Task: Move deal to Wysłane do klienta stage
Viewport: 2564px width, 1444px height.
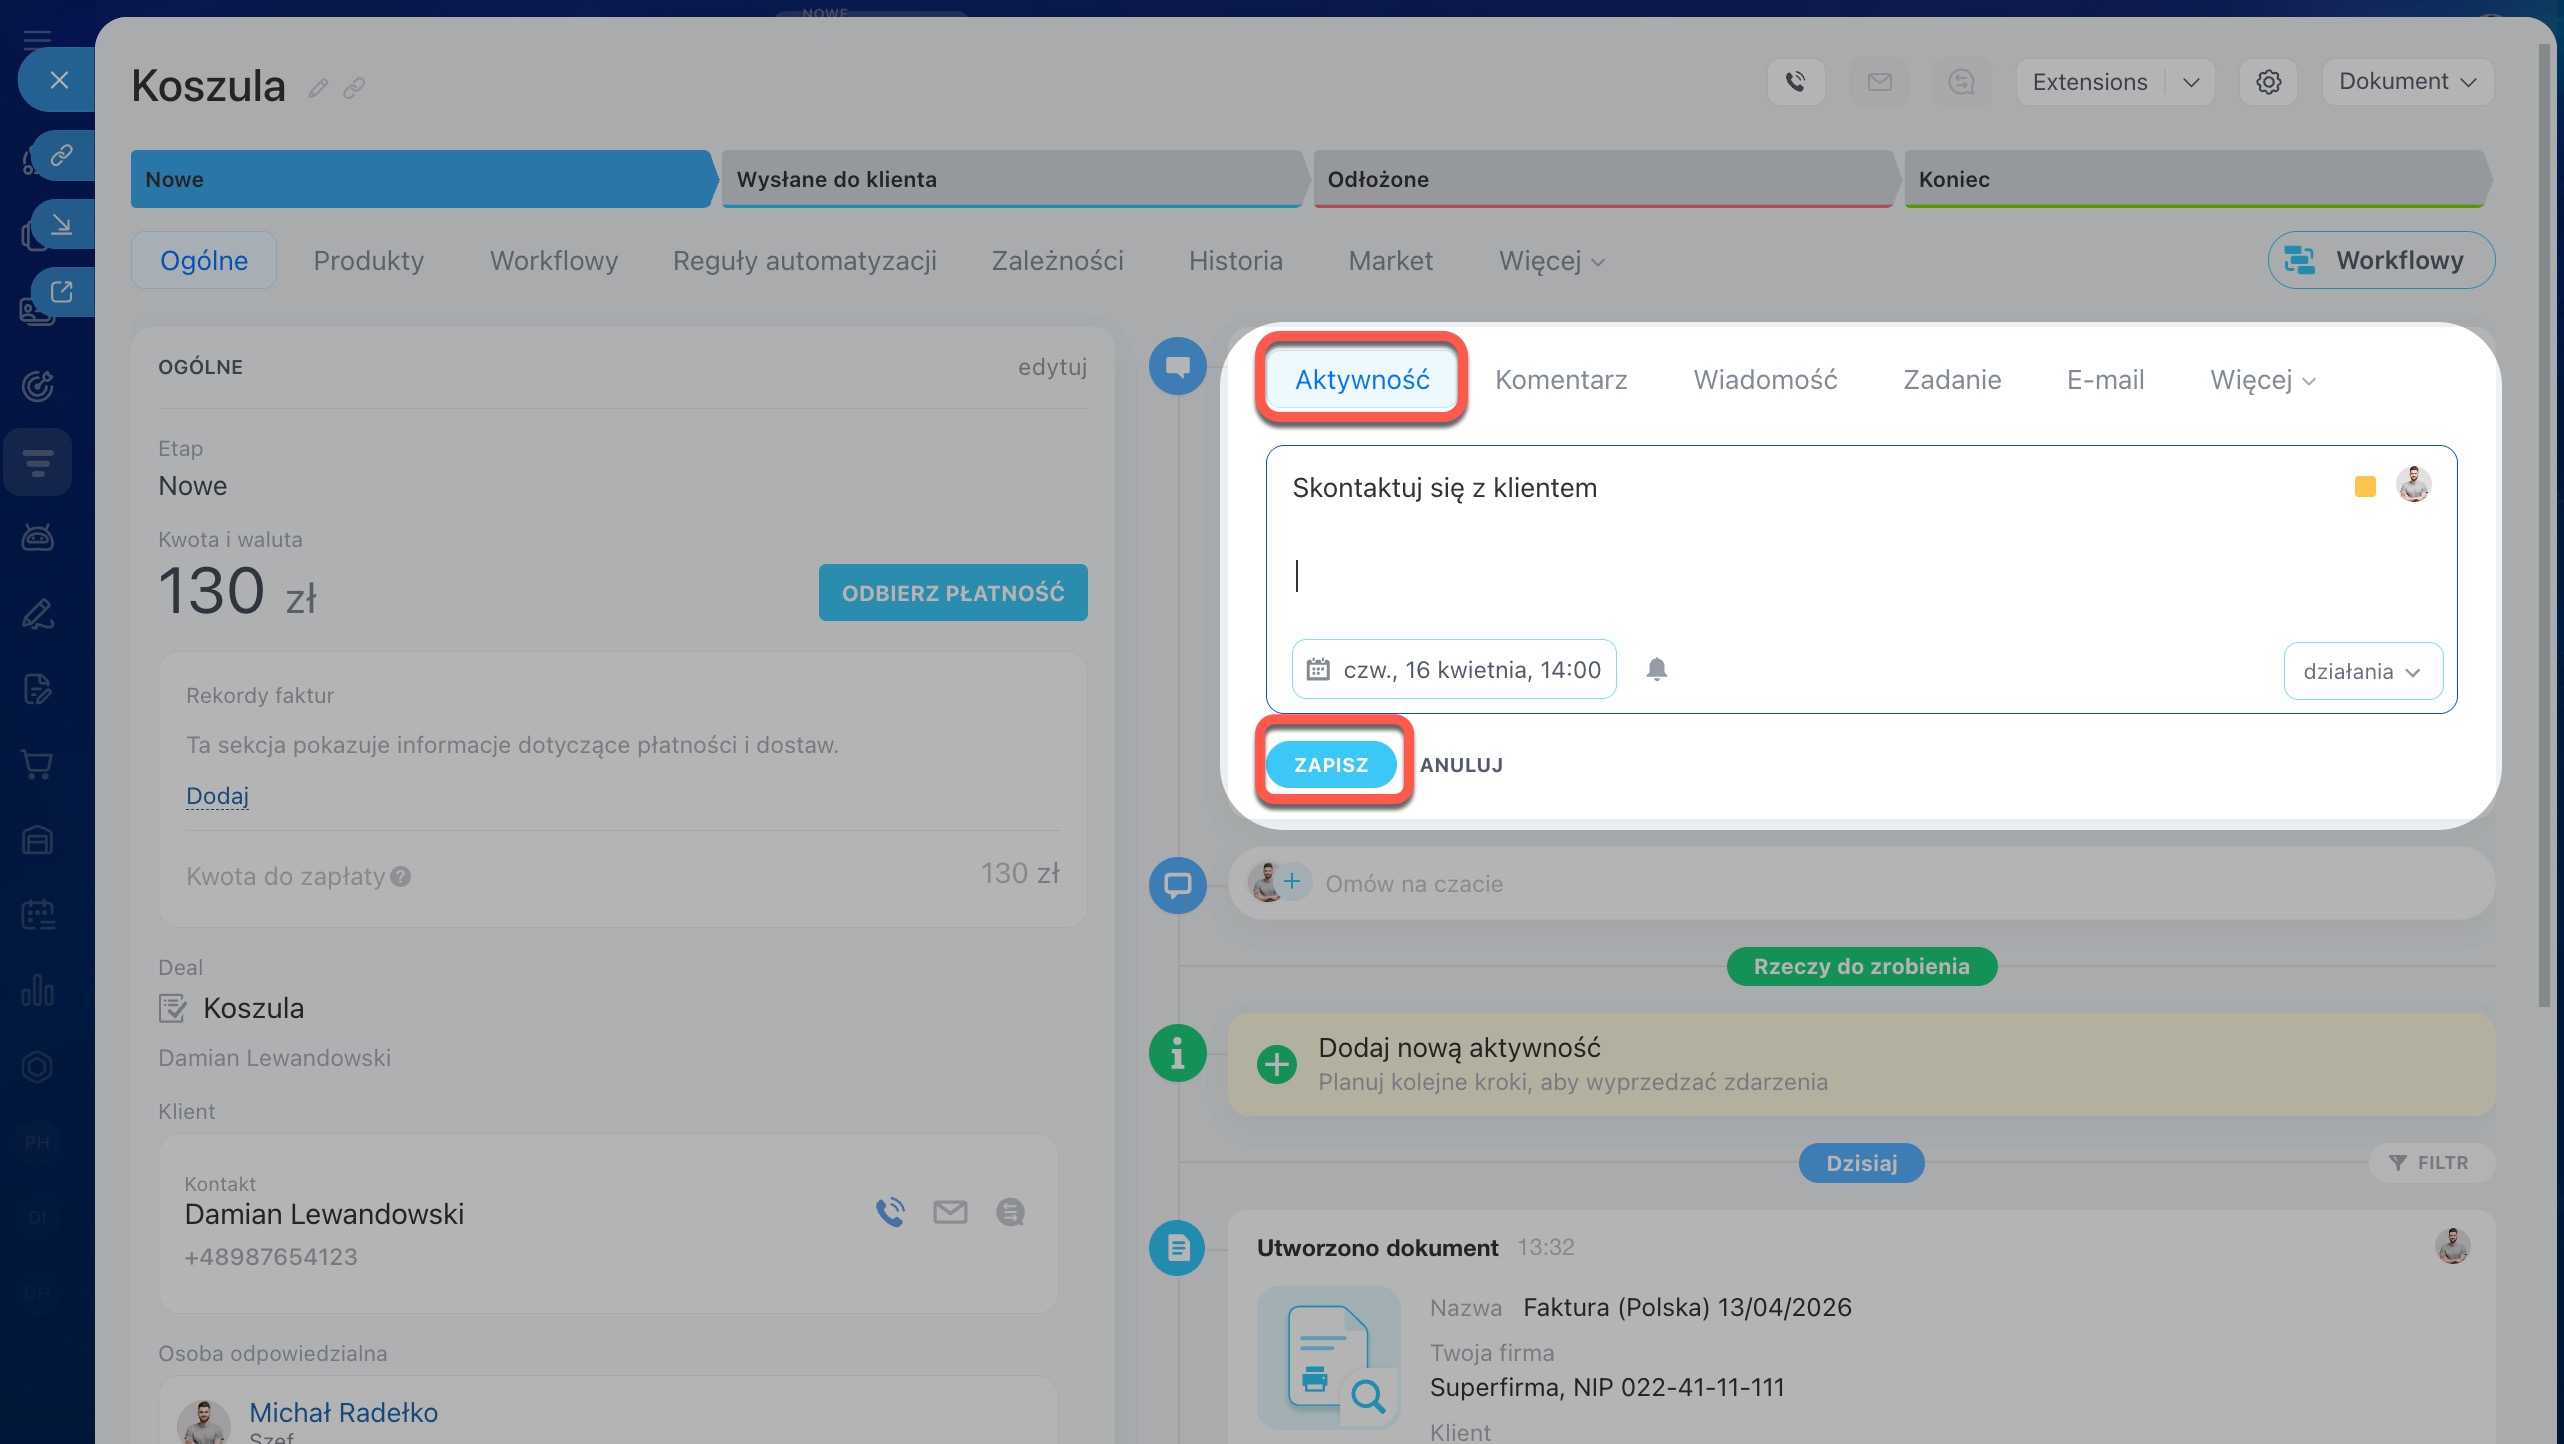Action: [x=1010, y=179]
